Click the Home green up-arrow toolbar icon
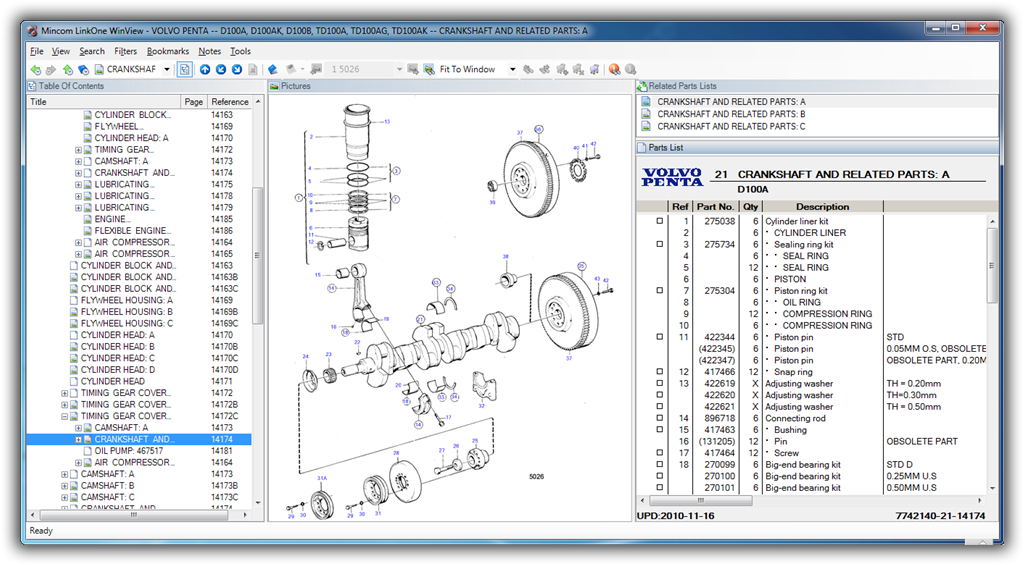 coord(67,69)
